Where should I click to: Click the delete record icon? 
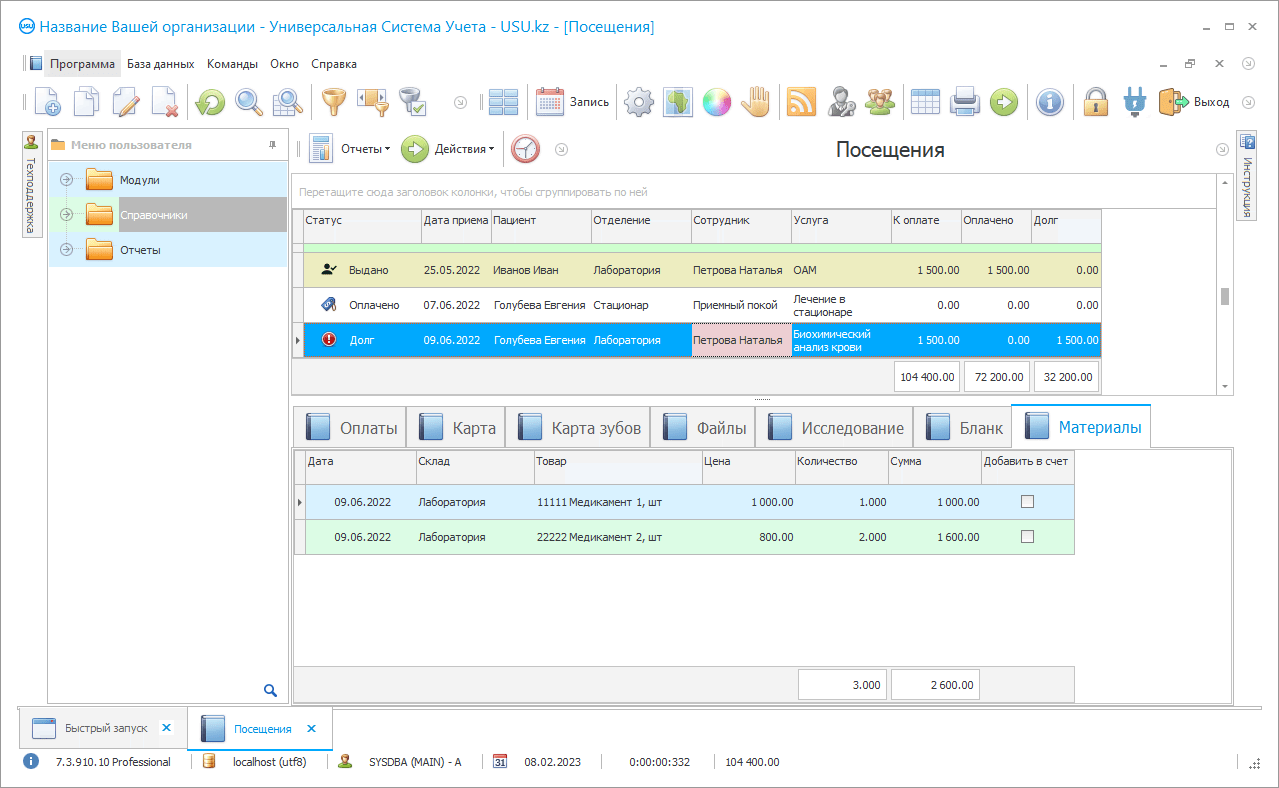pos(165,102)
